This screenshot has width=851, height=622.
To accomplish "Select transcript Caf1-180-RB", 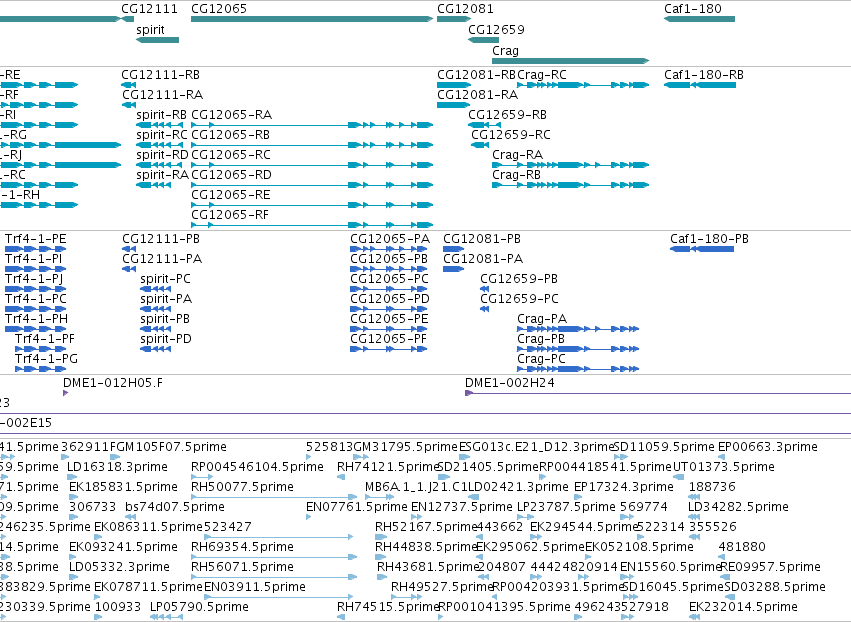I will click(x=700, y=85).
